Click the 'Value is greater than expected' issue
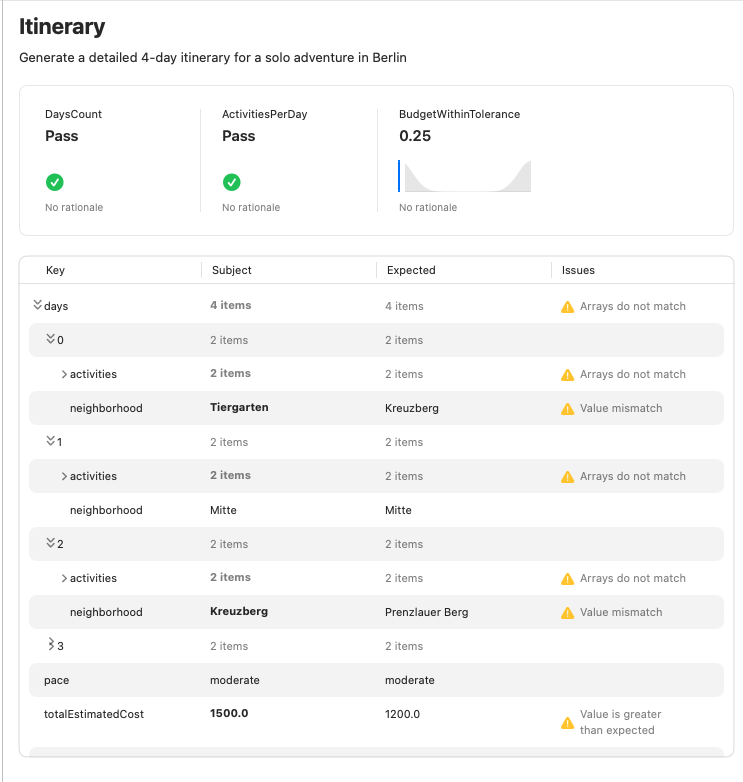This screenshot has width=743, height=782. coord(620,722)
